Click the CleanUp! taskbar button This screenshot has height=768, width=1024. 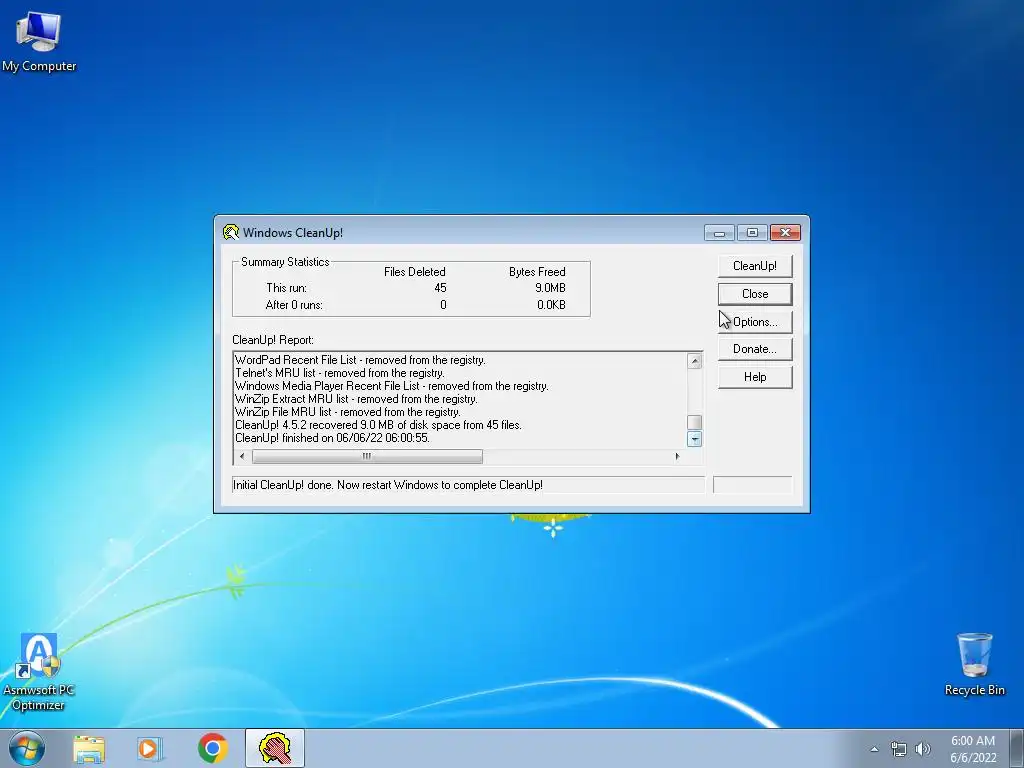[275, 748]
